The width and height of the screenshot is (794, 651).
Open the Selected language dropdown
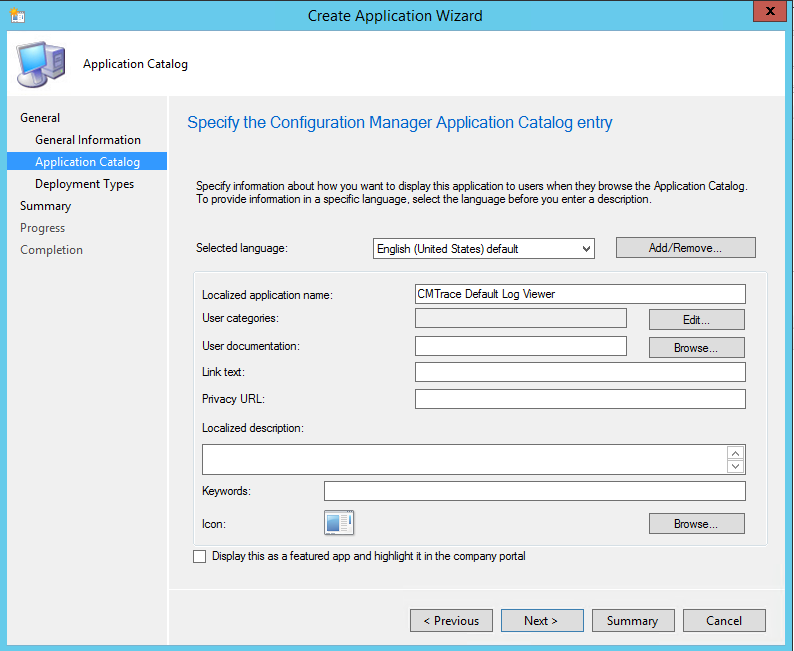[483, 248]
